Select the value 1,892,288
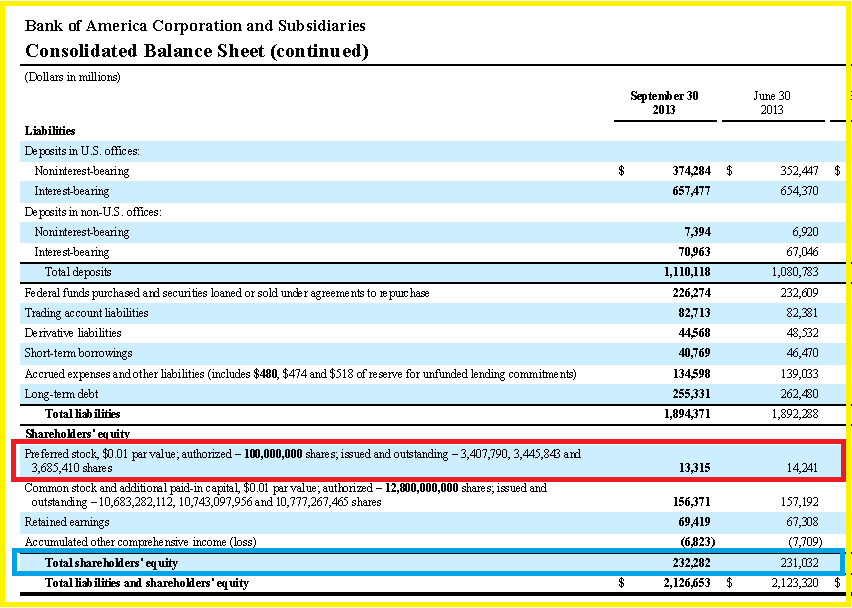This screenshot has width=852, height=608. pyautogui.click(x=795, y=414)
